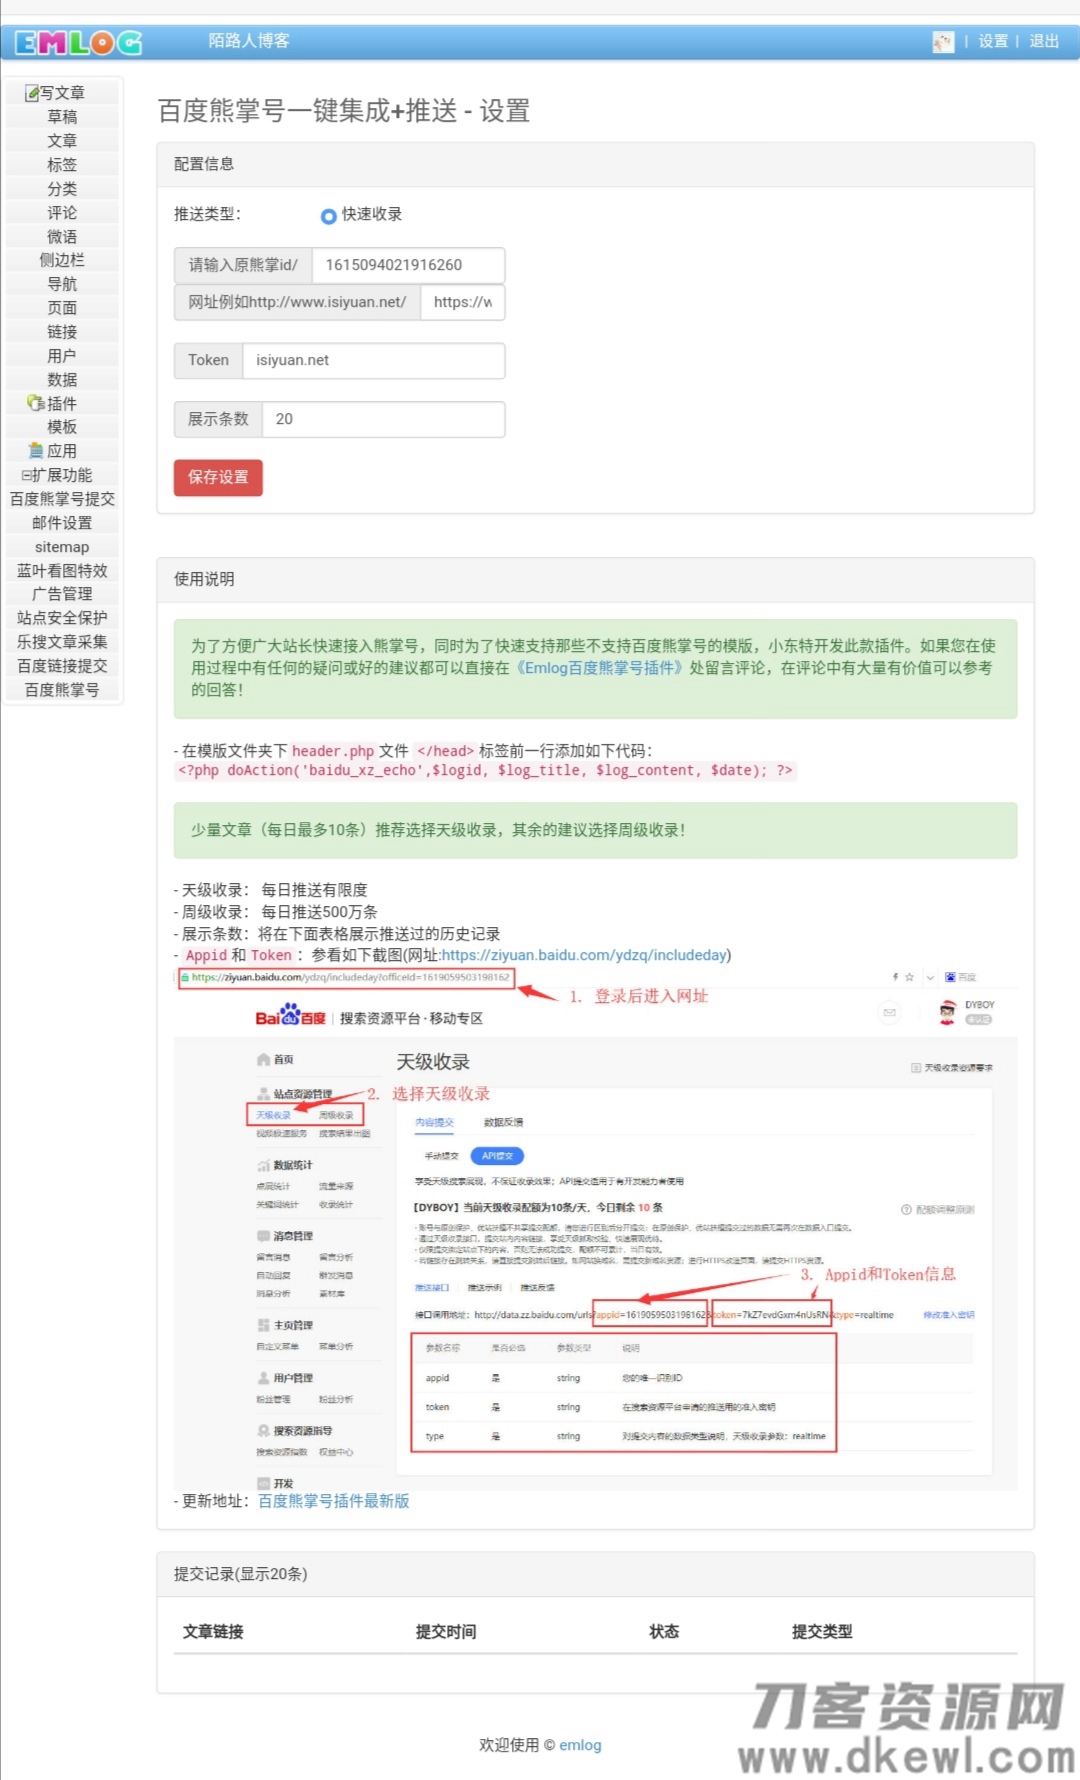Open the ziyuan.baidu.com includeday link
Viewport: 1080px width, 1780px height.
click(x=584, y=955)
